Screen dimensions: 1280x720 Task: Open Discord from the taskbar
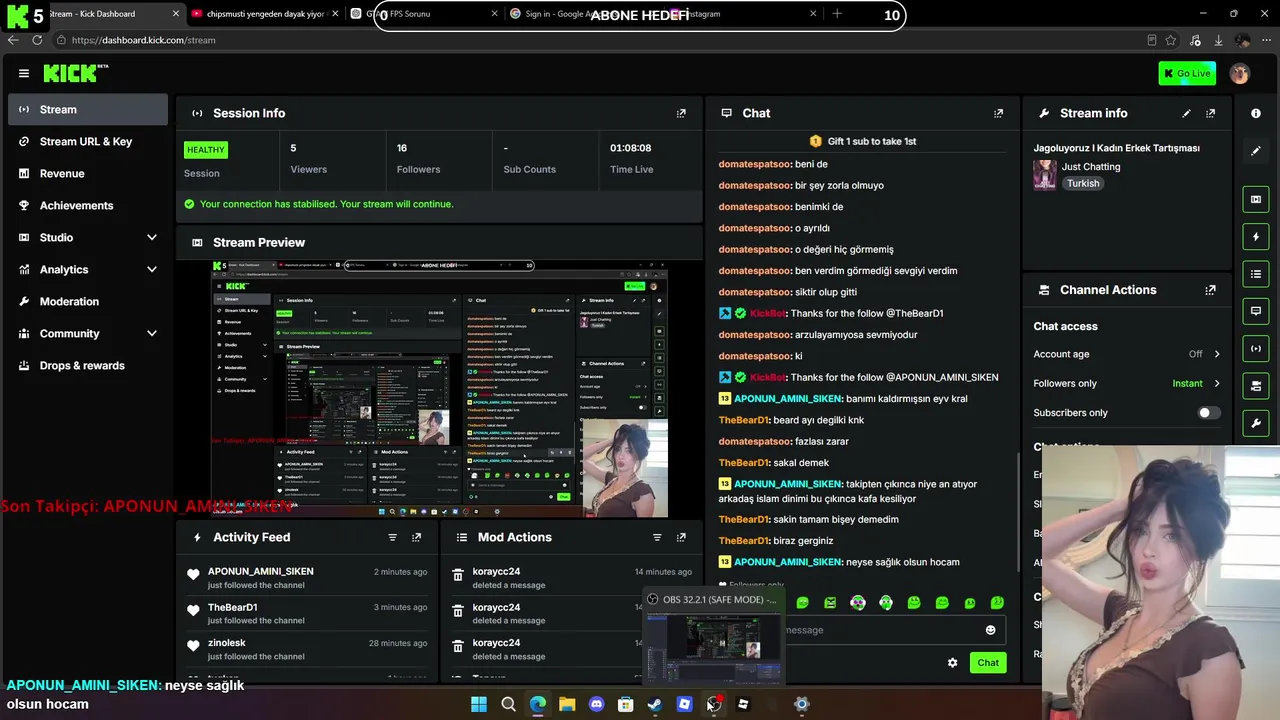(x=597, y=704)
